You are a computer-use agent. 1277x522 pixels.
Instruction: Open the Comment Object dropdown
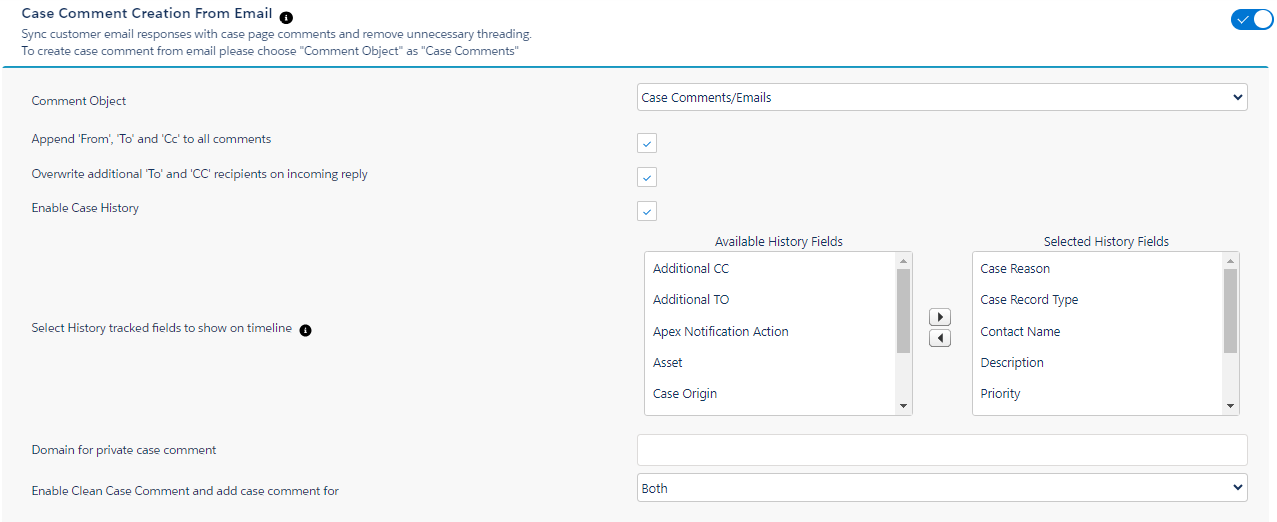coord(942,97)
